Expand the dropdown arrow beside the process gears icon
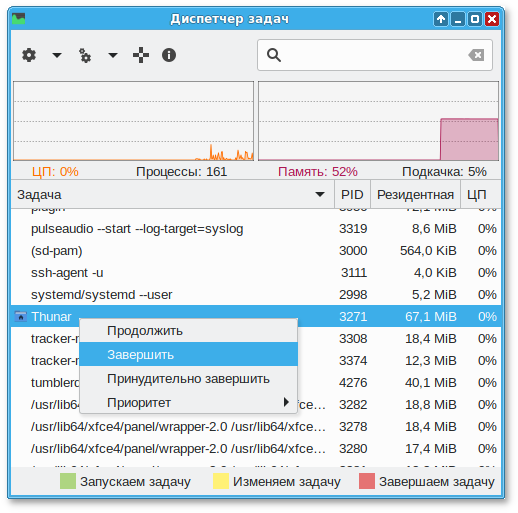The width and height of the screenshot is (518, 513). (113, 55)
